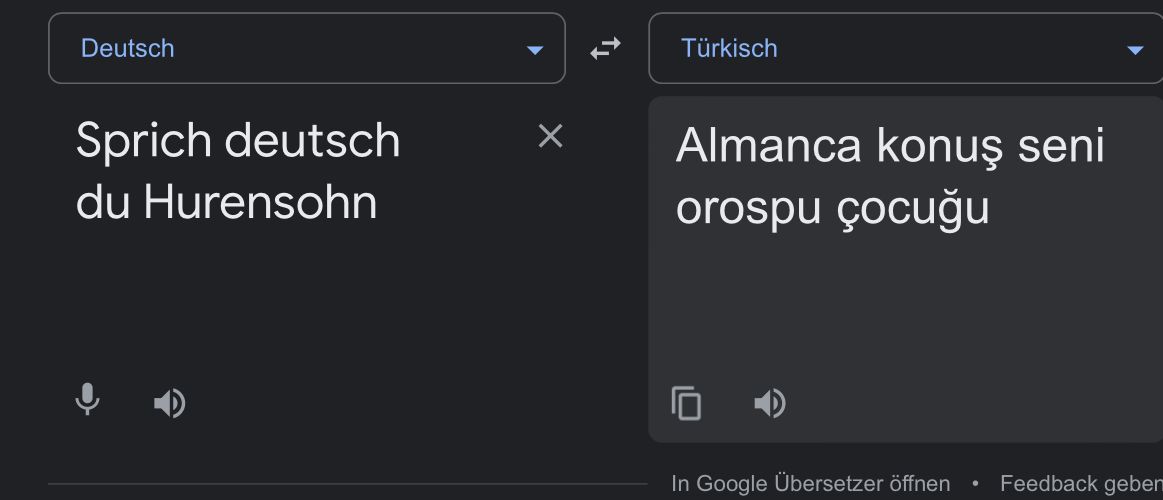Play audio of the Turkish translation
This screenshot has height=500, width=1163.
coord(769,403)
